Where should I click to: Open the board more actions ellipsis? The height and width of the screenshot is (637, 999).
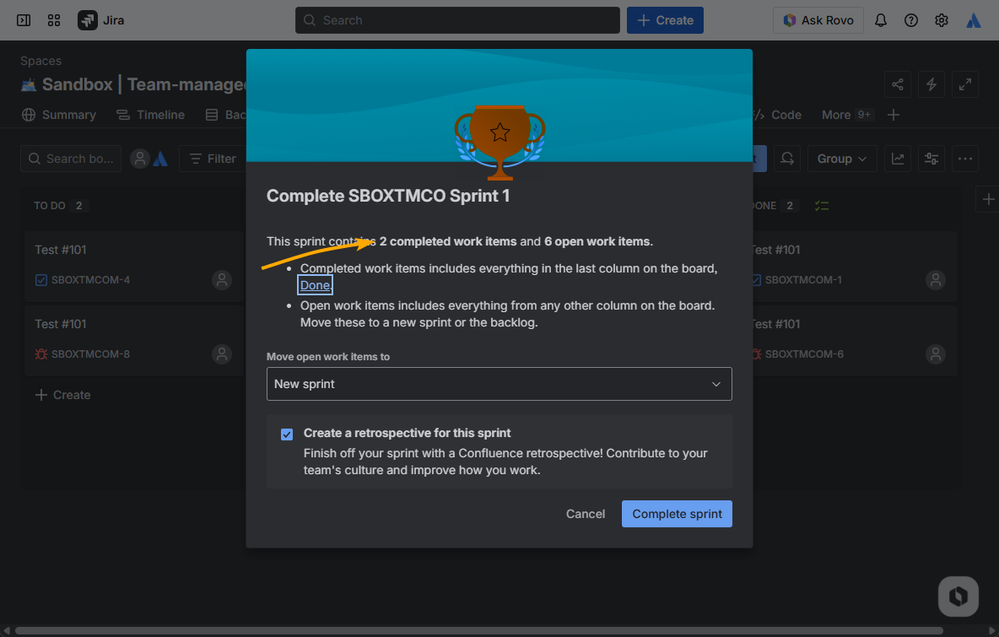tap(965, 159)
